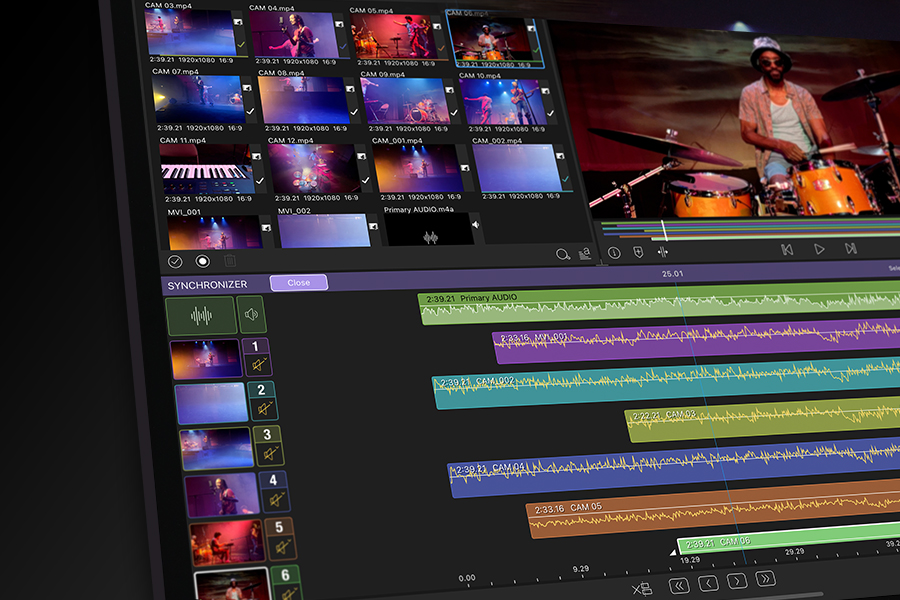
Task: Play the preview video
Action: 819,249
